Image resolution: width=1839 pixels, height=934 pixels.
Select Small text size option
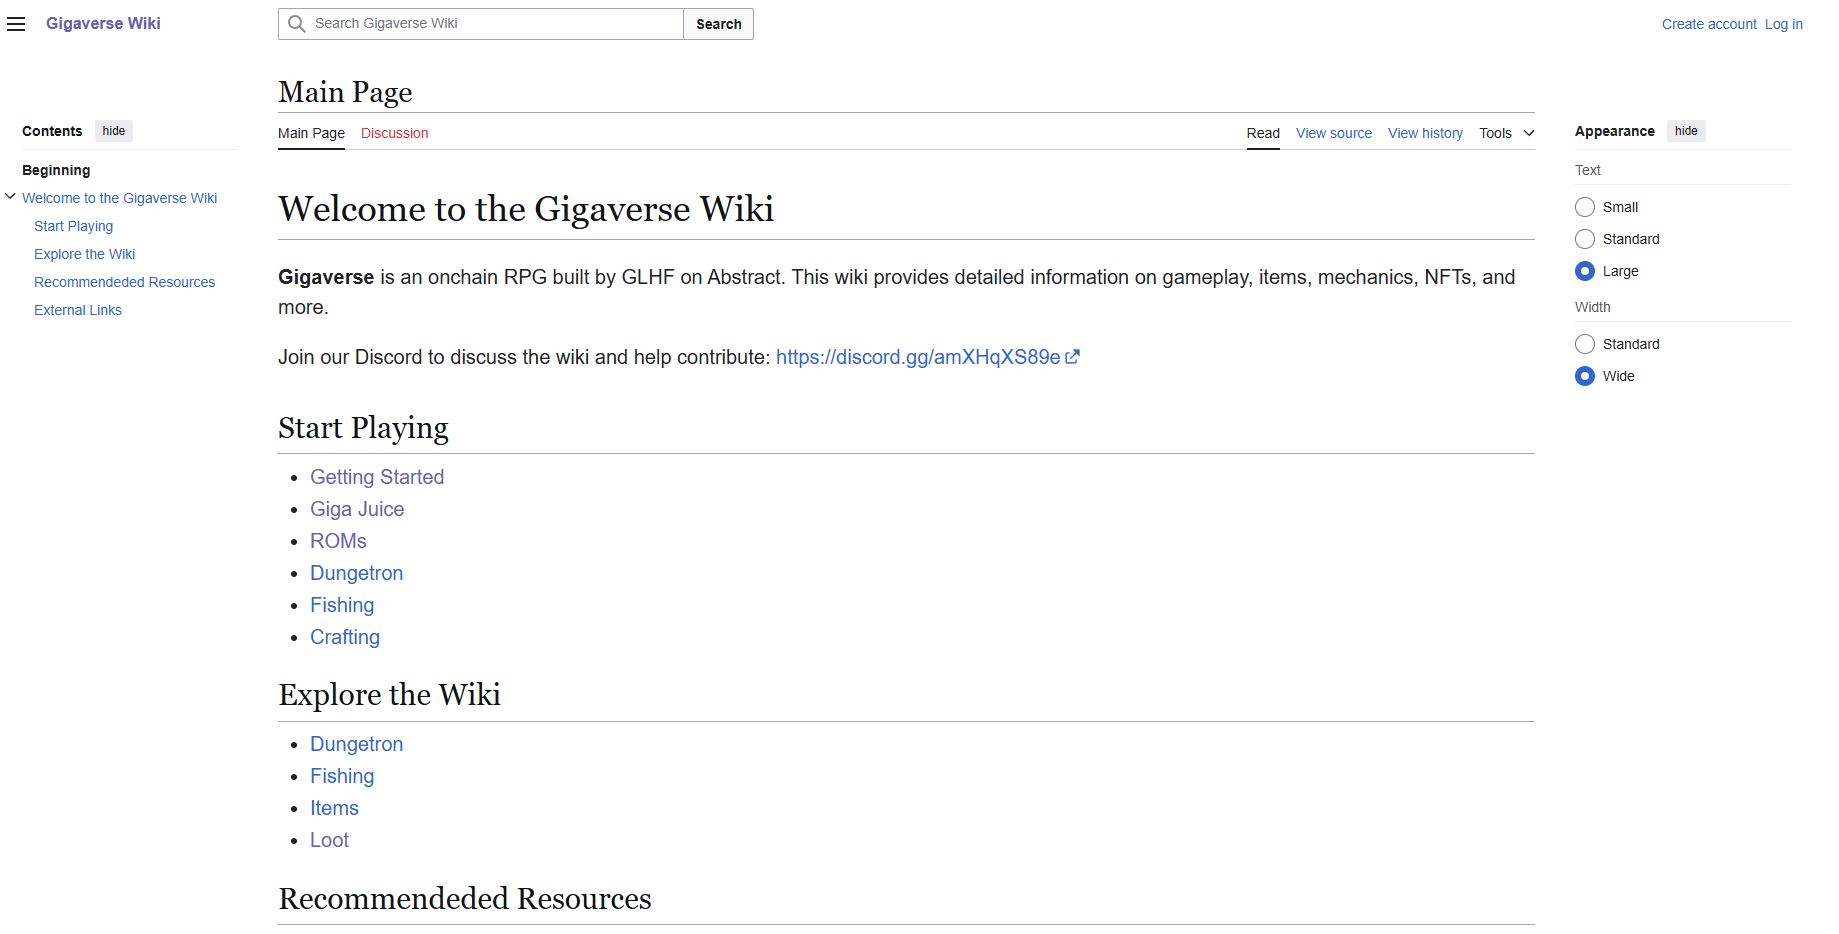point(1584,207)
